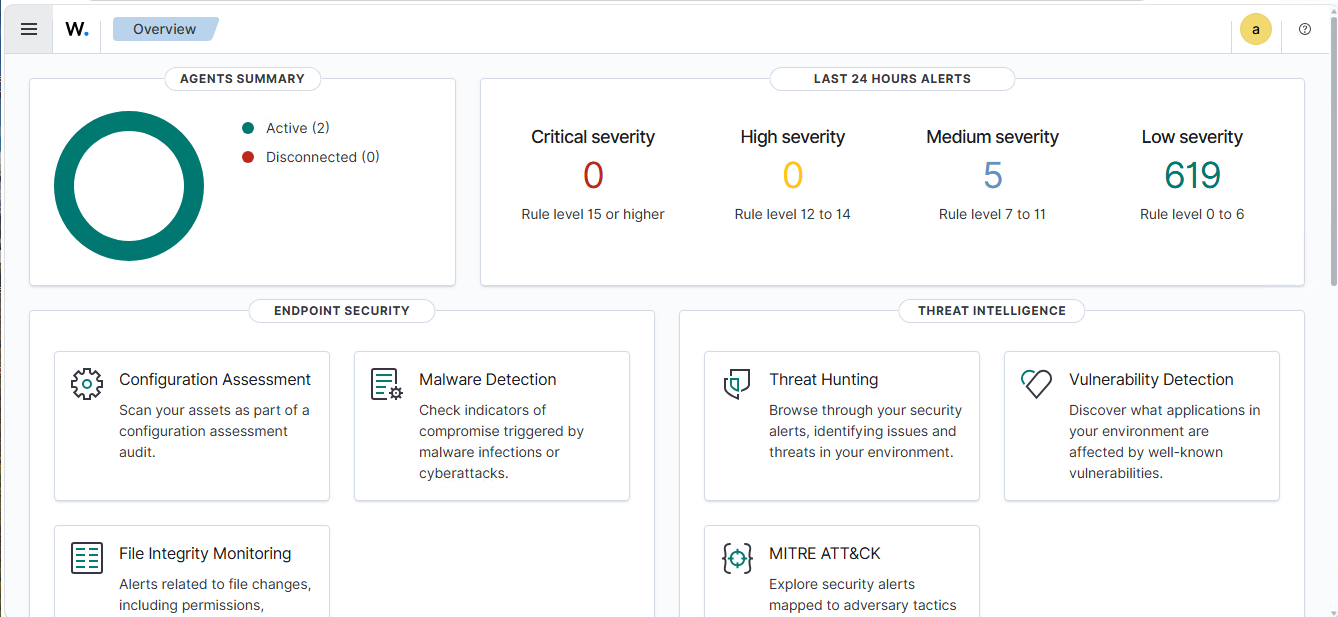The width and height of the screenshot is (1338, 617).
Task: Open the Threat Hunting module title
Action: point(824,379)
